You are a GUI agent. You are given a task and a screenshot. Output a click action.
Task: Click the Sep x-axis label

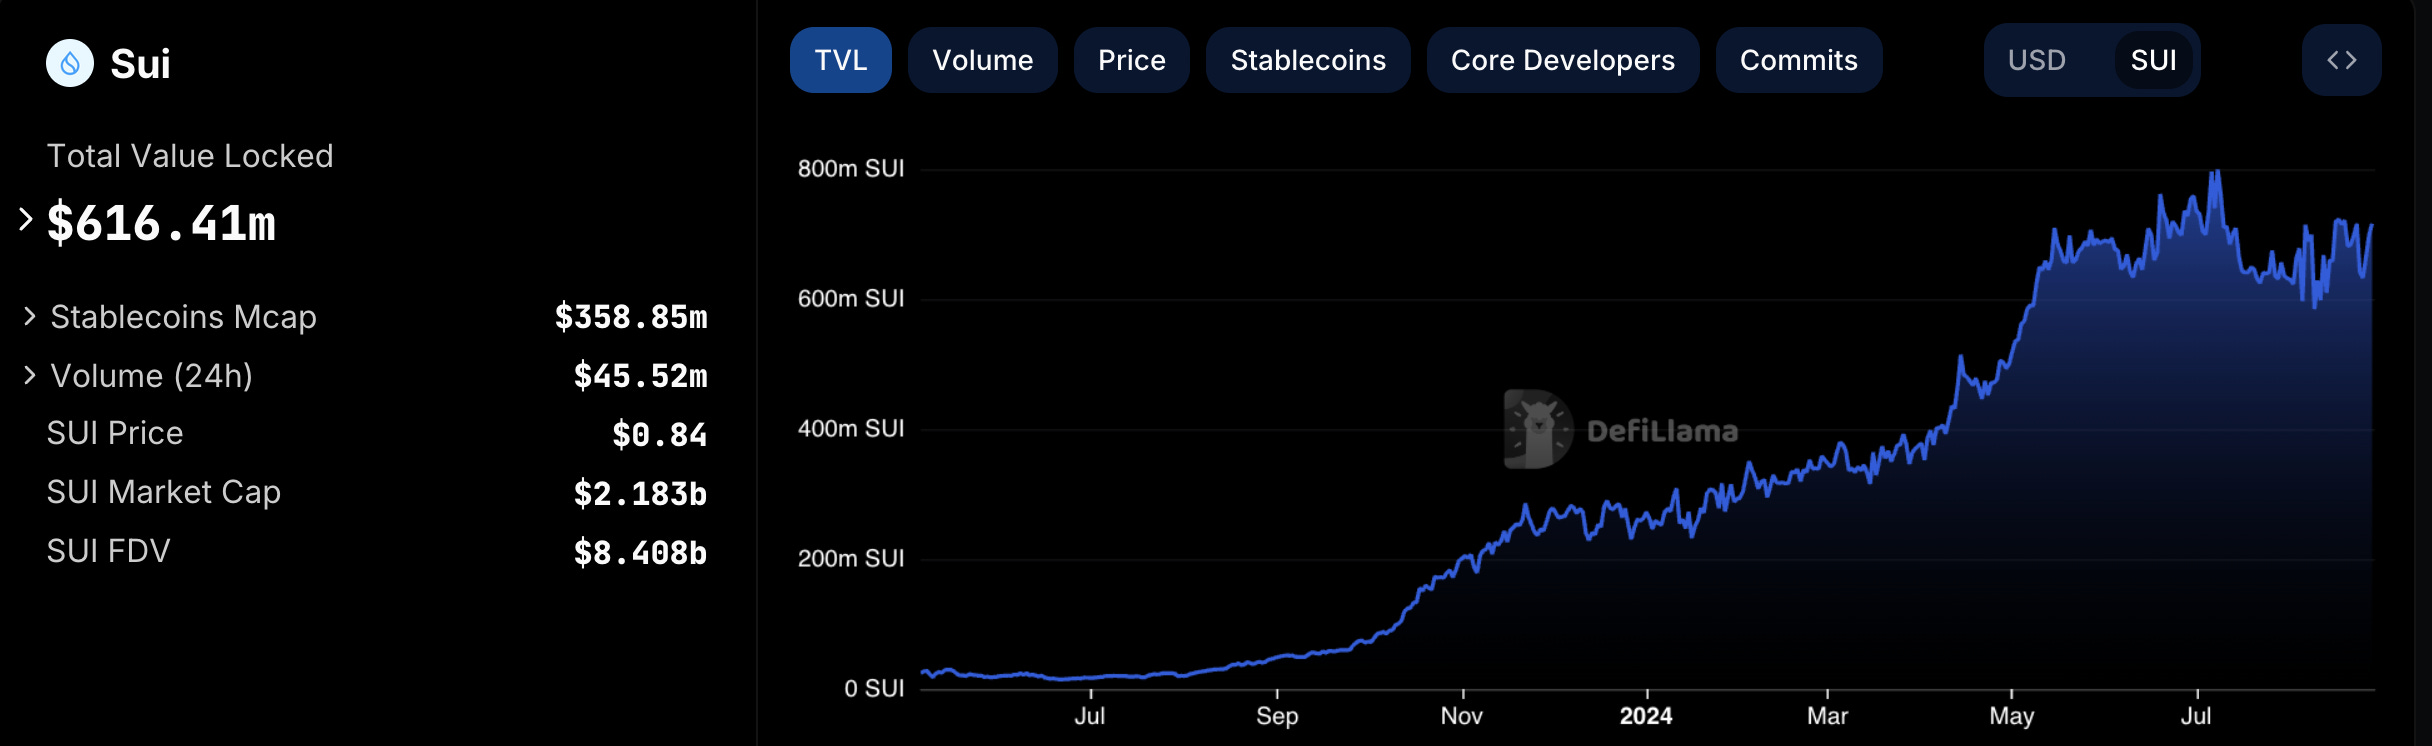(1277, 716)
